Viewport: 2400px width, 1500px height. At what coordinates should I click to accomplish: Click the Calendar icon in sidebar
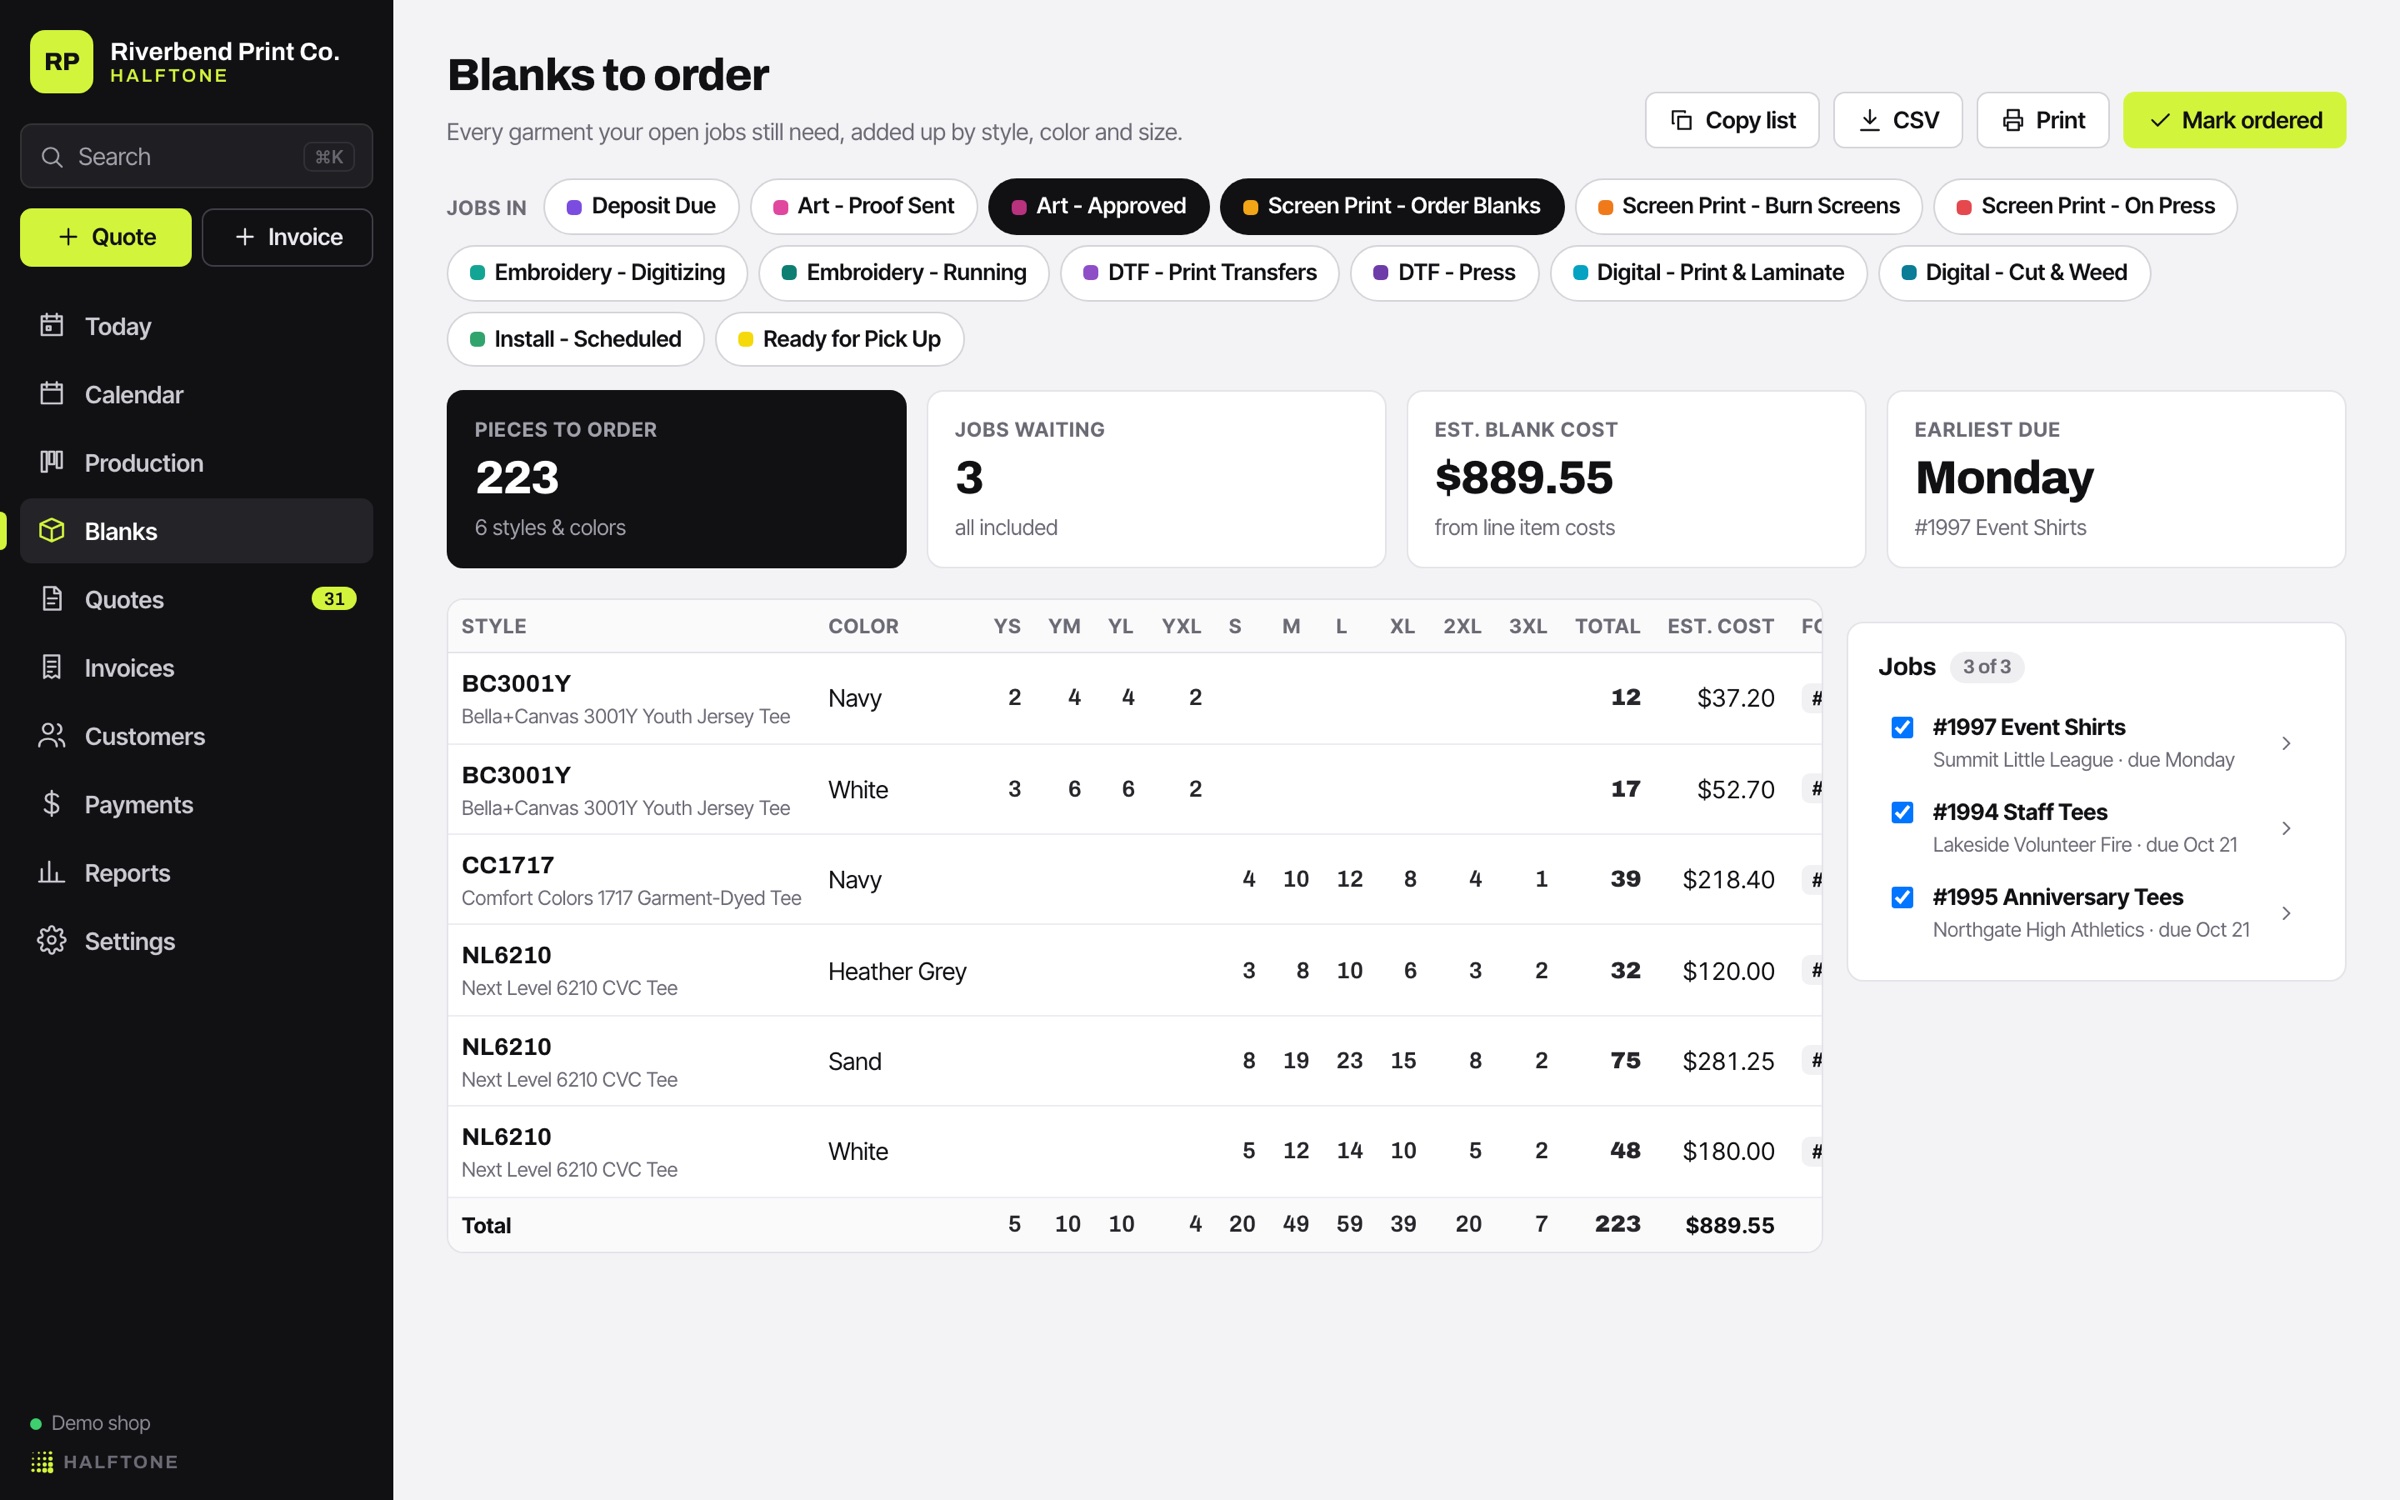51,394
